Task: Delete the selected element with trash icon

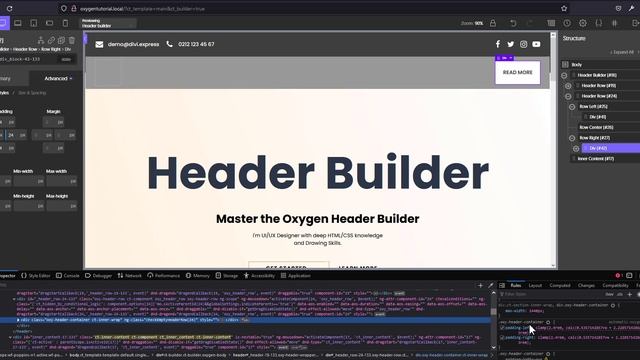Action: pos(72,40)
